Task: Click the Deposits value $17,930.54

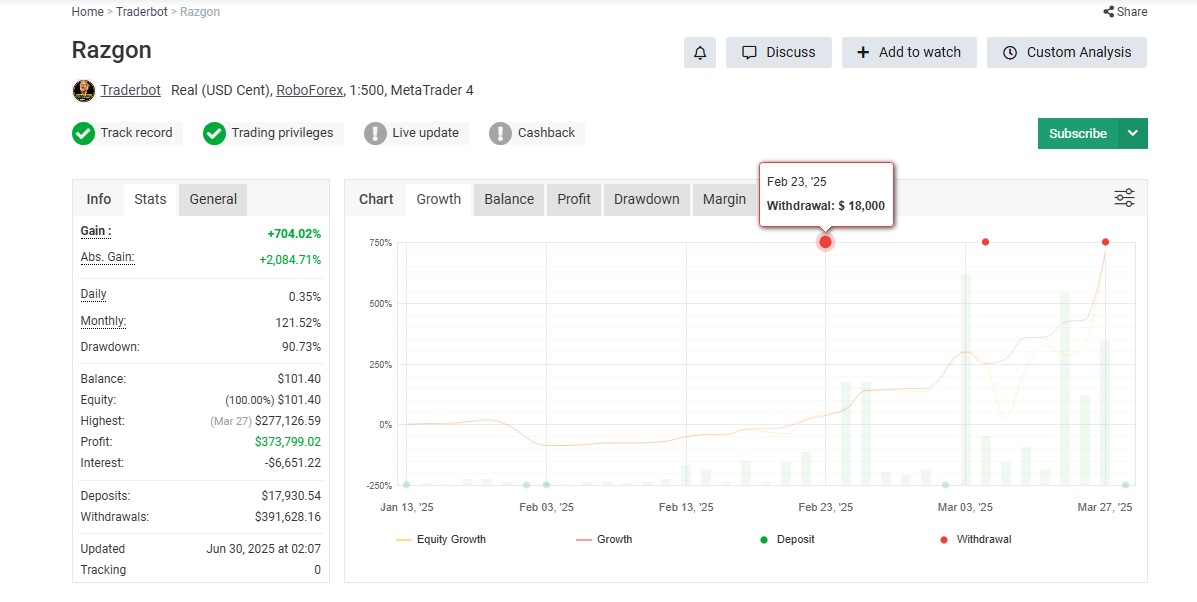Action: point(291,496)
